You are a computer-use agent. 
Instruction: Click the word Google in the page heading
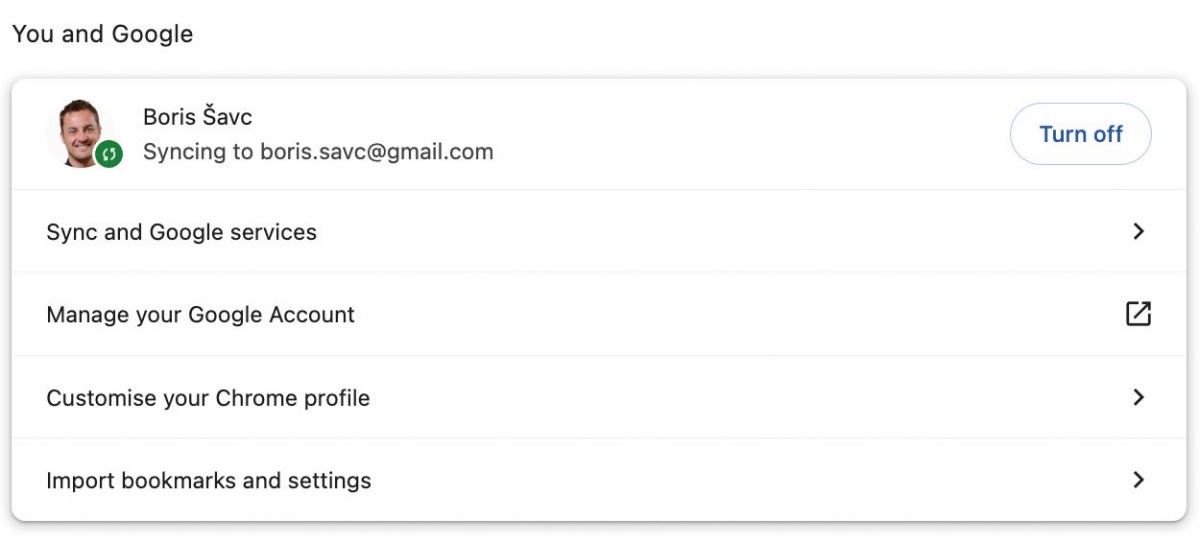152,34
